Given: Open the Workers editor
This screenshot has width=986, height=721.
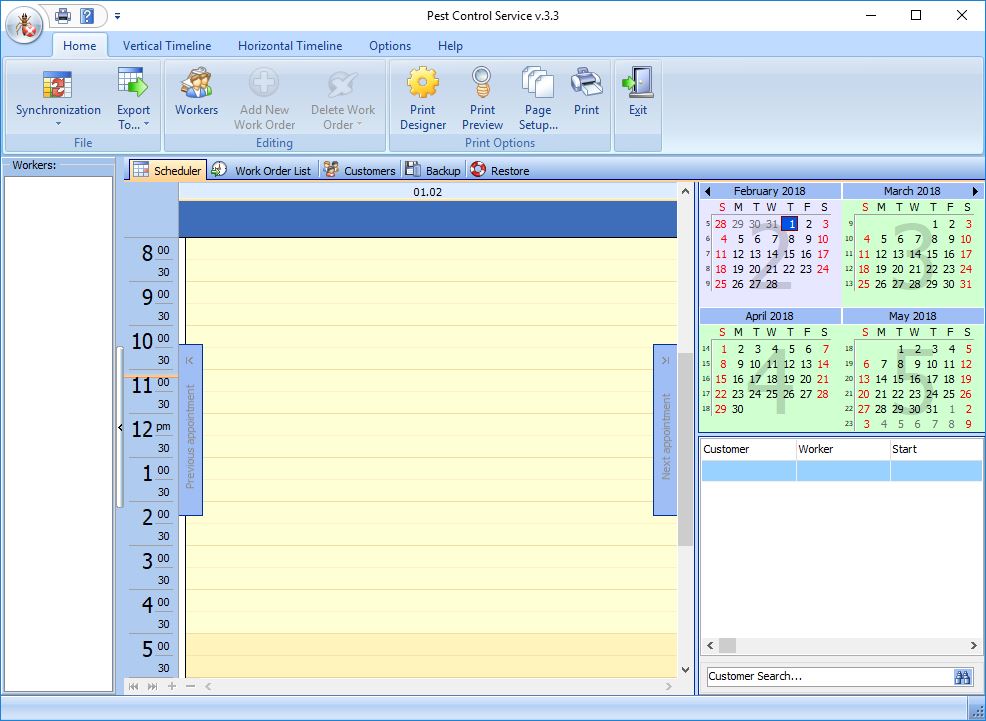Looking at the screenshot, I should pos(196,95).
